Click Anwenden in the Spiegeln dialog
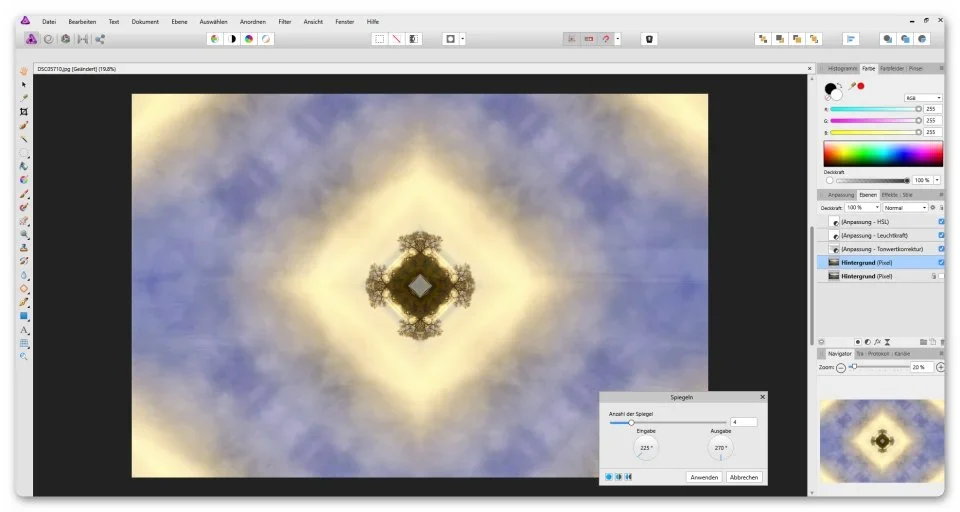Screen dimensions: 960x512 pyautogui.click(x=704, y=477)
